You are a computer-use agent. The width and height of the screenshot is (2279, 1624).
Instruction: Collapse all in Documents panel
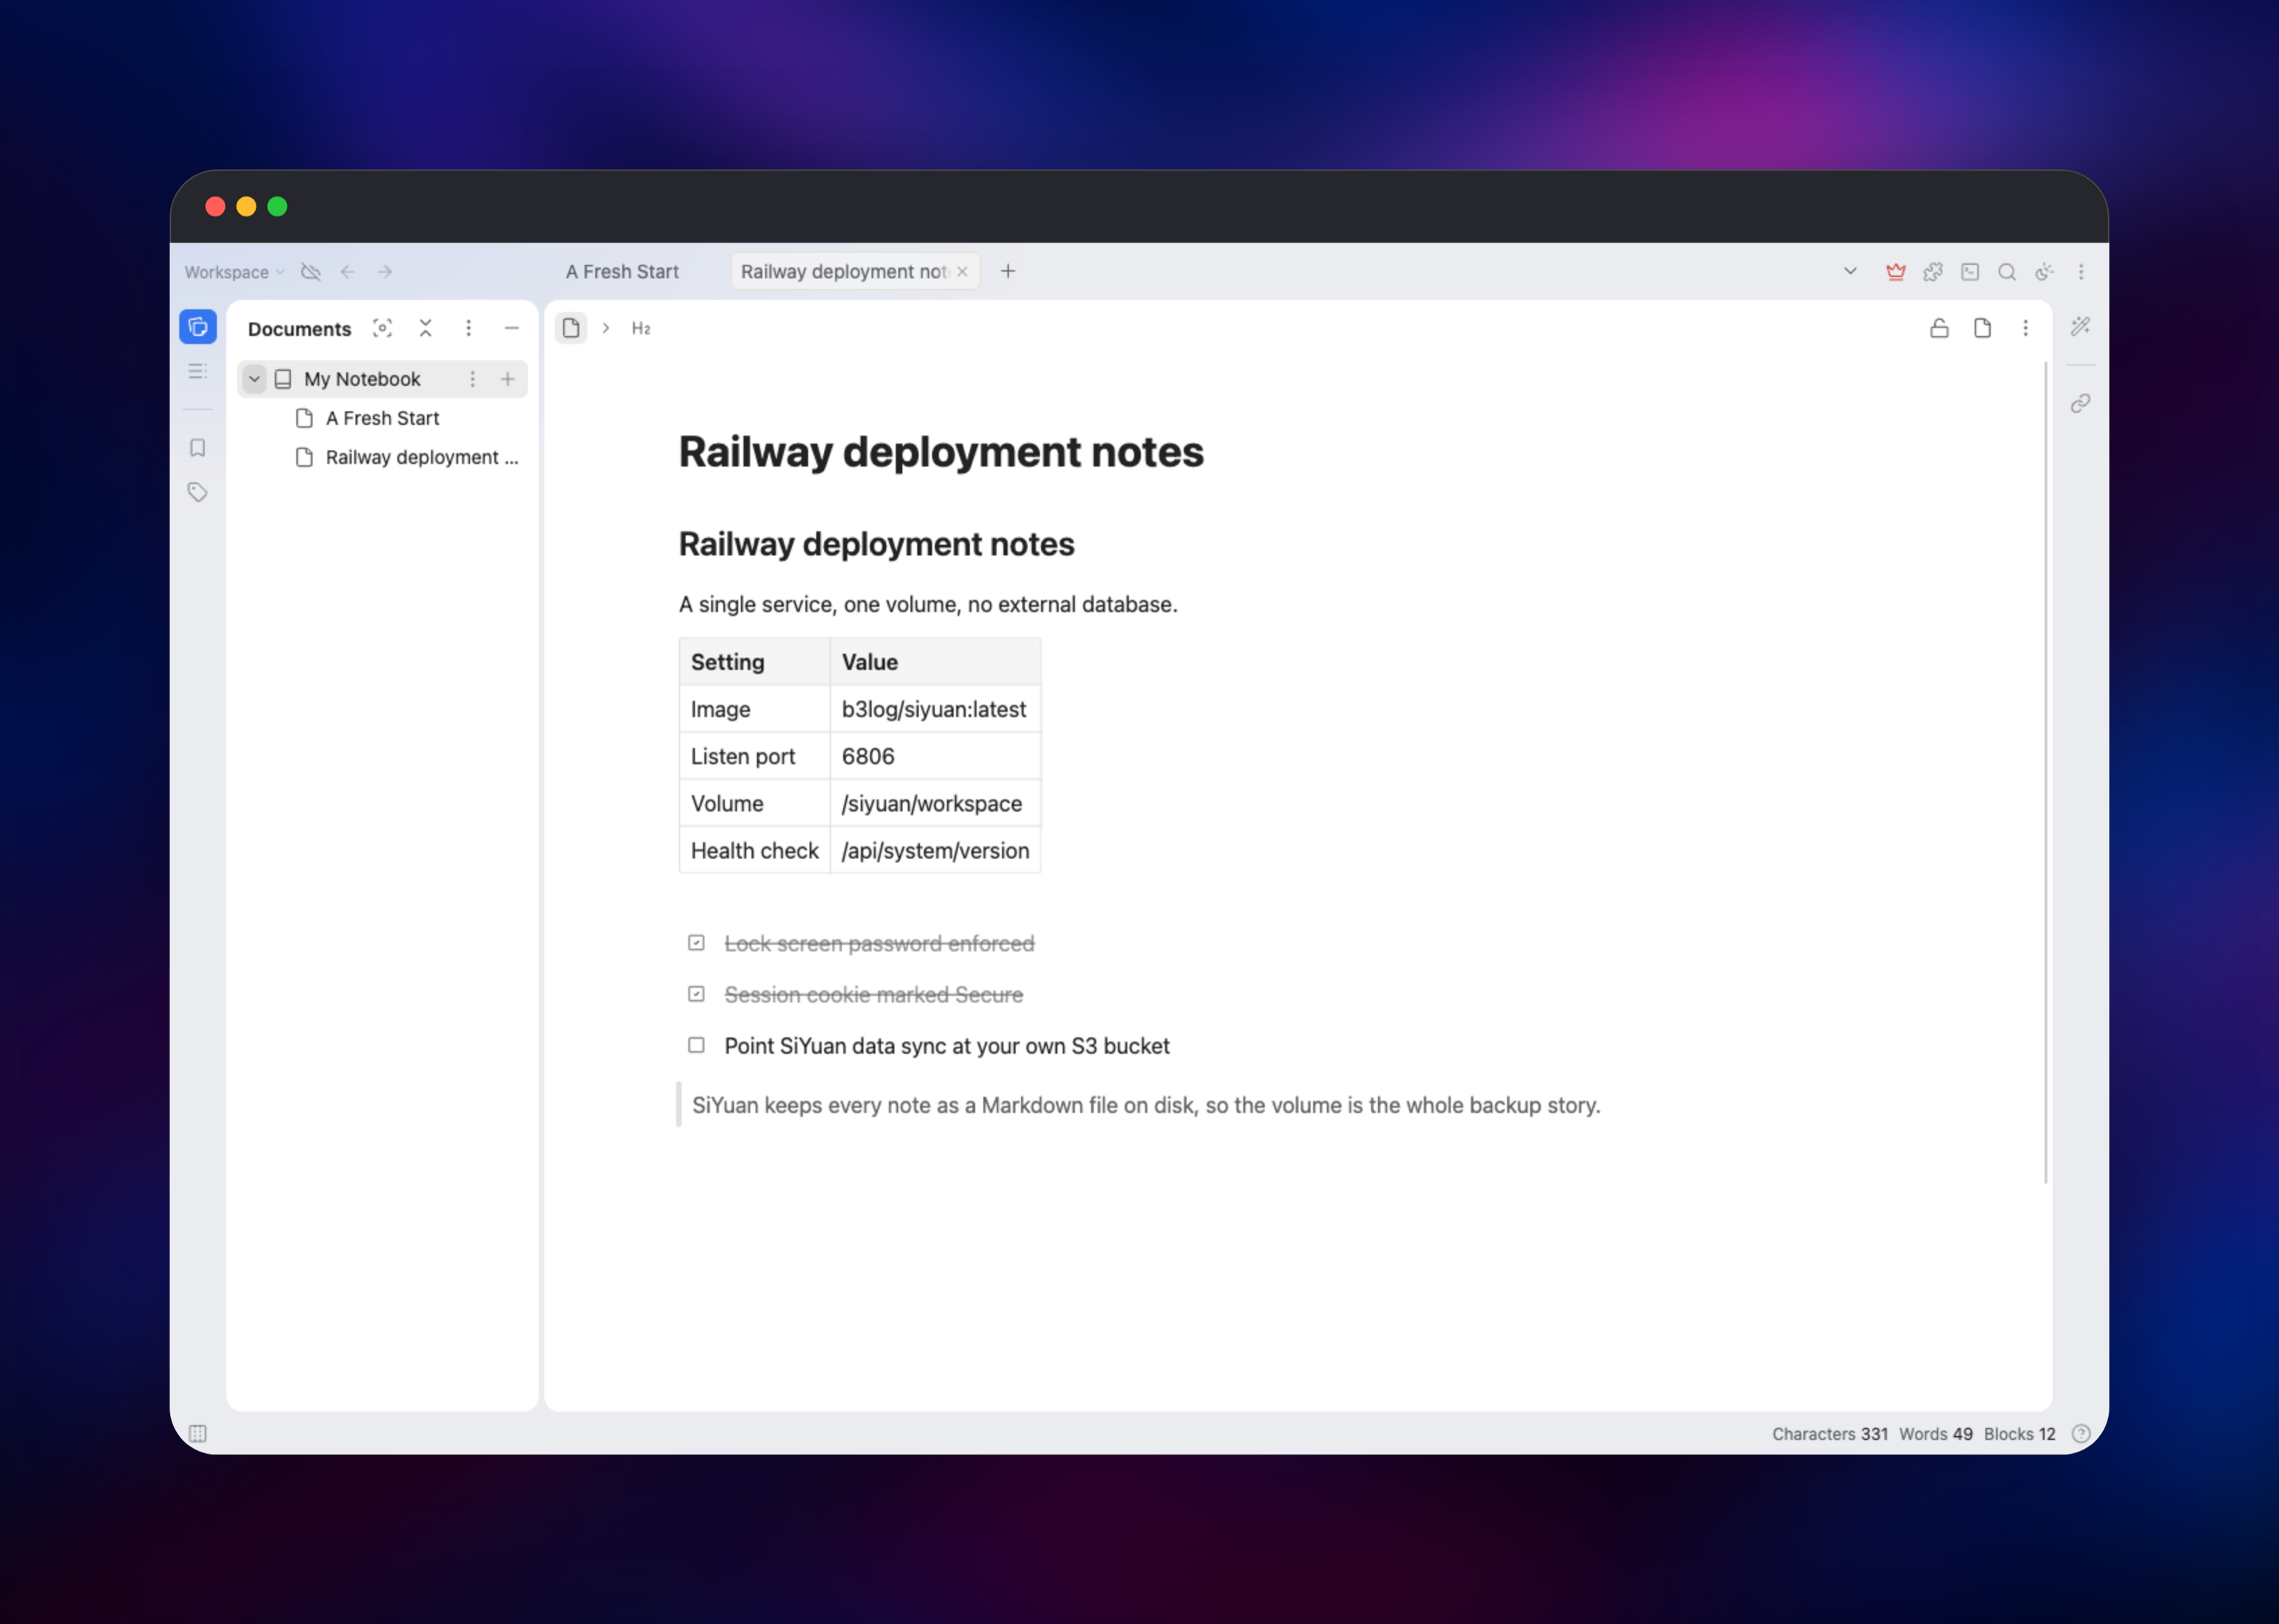(425, 328)
